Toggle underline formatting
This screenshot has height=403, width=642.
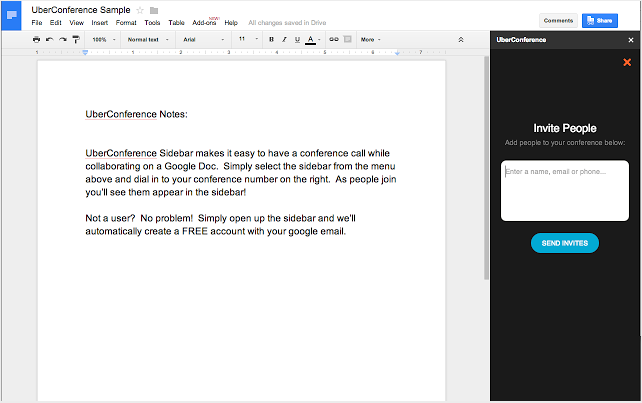click(x=297, y=39)
